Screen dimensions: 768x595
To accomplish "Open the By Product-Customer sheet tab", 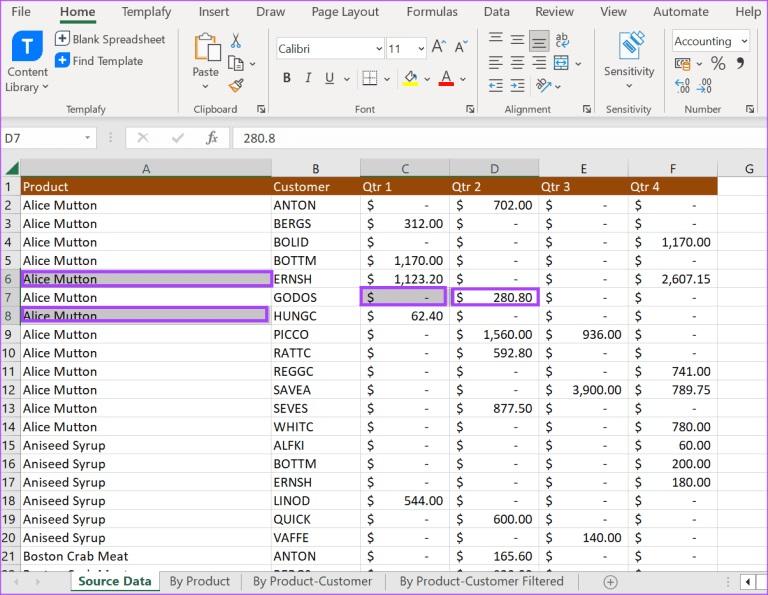I will [x=312, y=581].
